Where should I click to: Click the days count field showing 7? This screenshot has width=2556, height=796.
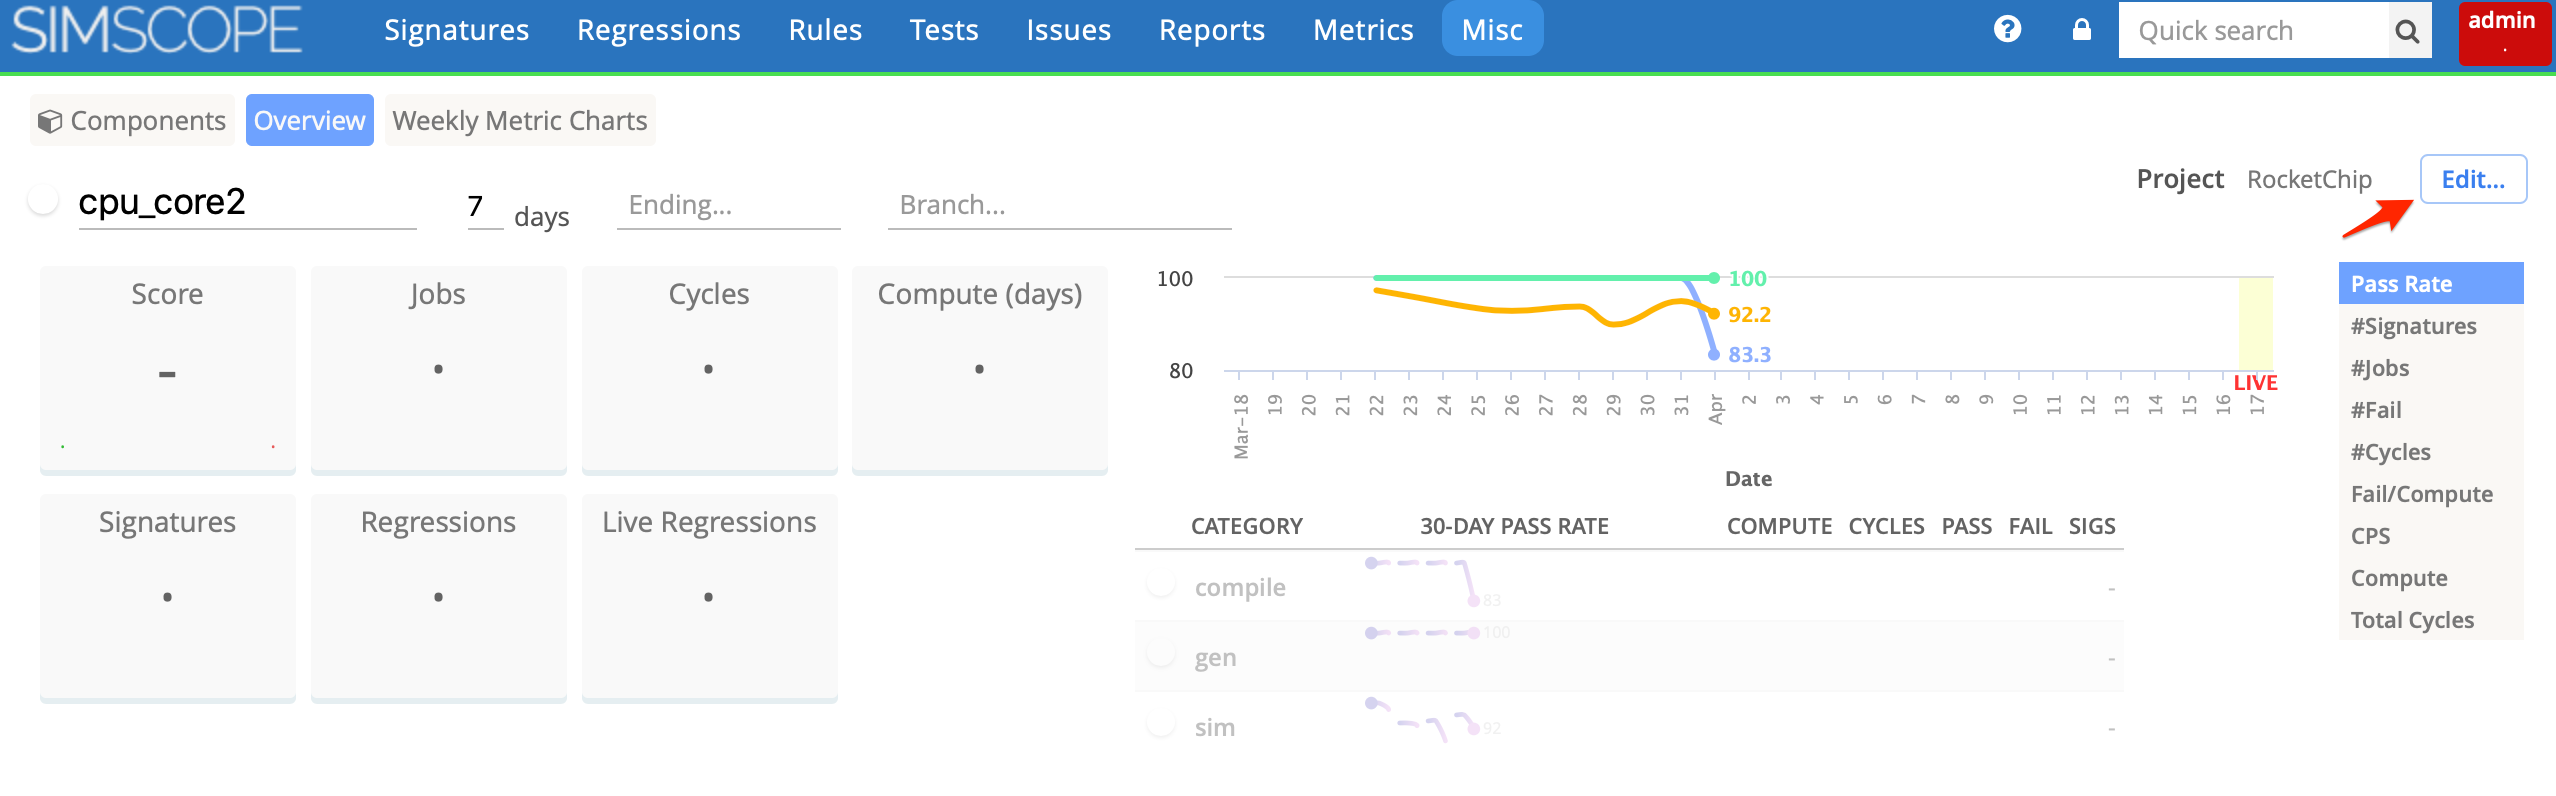pyautogui.click(x=485, y=206)
